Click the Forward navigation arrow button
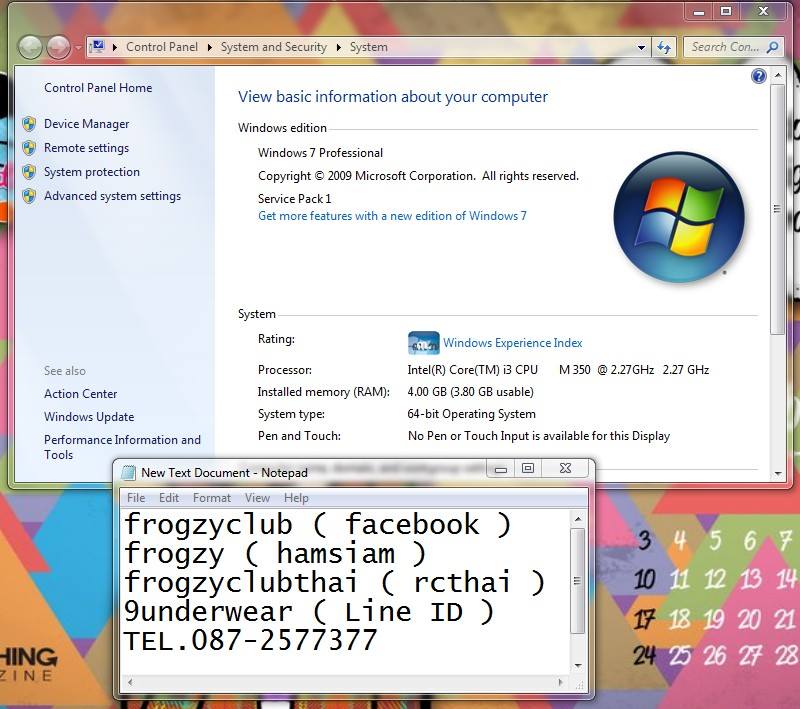This screenshot has width=800, height=709. 58,47
